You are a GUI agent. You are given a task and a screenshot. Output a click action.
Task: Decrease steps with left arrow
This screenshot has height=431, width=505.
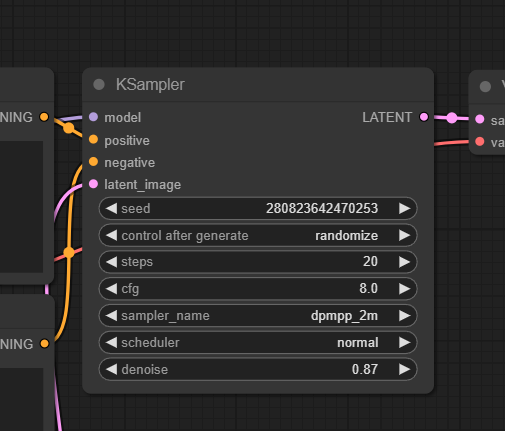(x=111, y=262)
